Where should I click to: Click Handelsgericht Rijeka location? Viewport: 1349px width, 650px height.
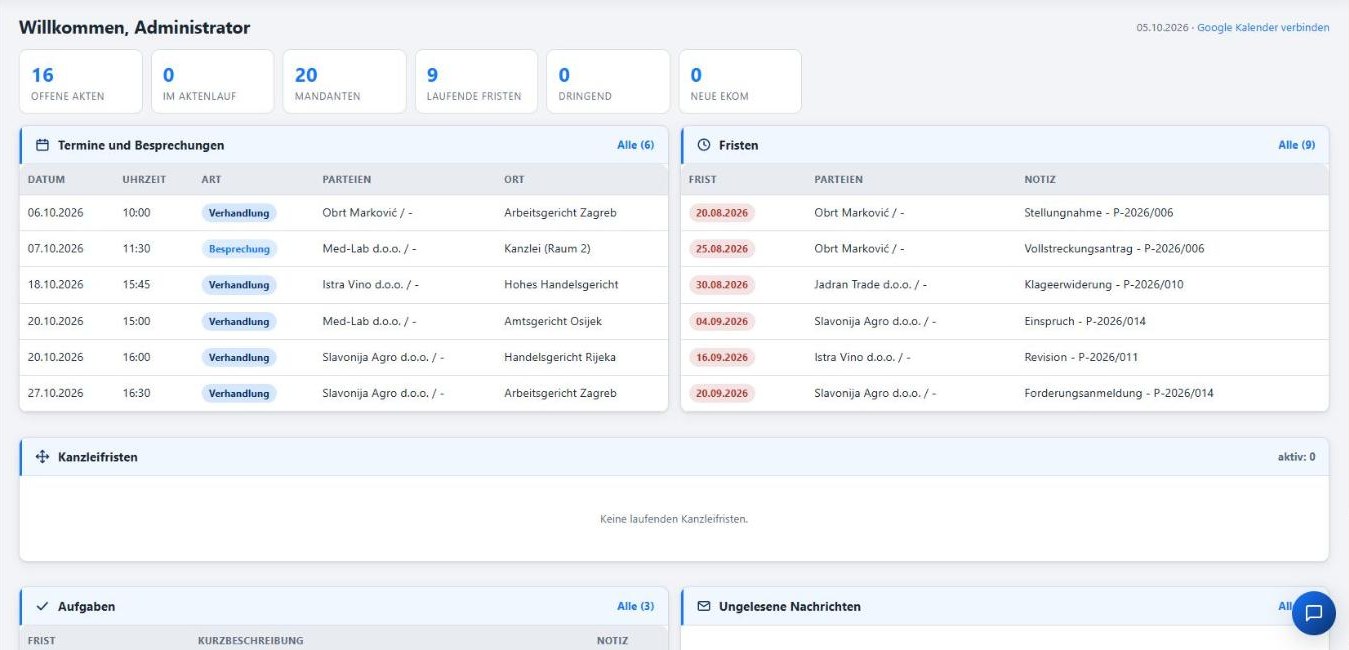pyautogui.click(x=560, y=357)
